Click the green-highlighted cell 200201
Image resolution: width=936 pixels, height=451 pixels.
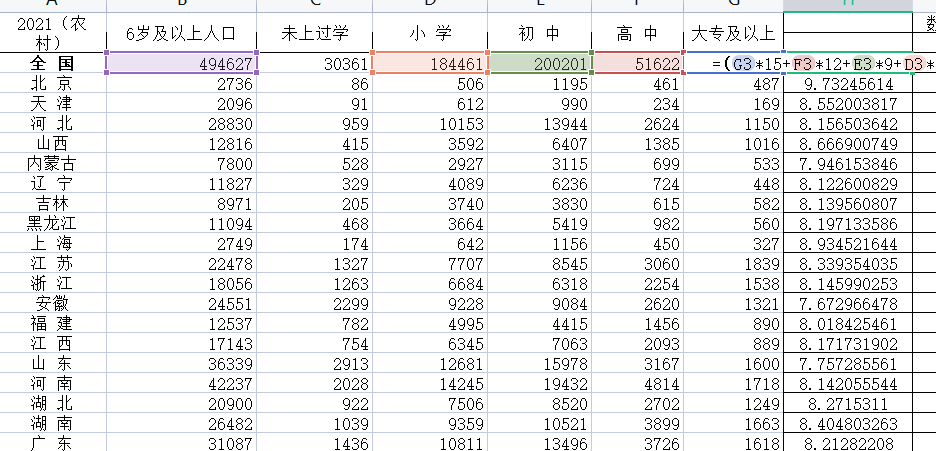[x=540, y=64]
